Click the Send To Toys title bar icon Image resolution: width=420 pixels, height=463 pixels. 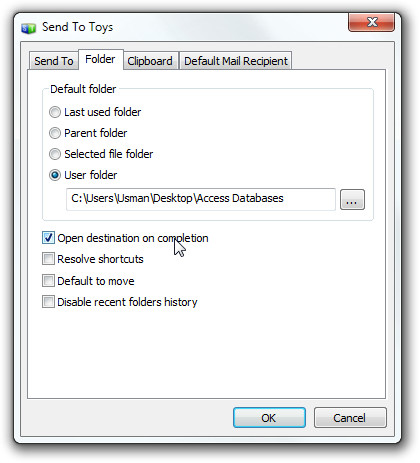click(x=28, y=28)
